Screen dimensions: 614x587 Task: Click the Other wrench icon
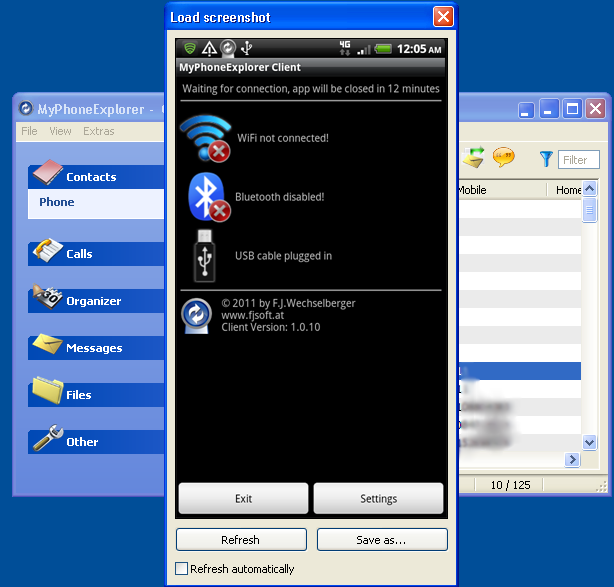[x=47, y=439]
